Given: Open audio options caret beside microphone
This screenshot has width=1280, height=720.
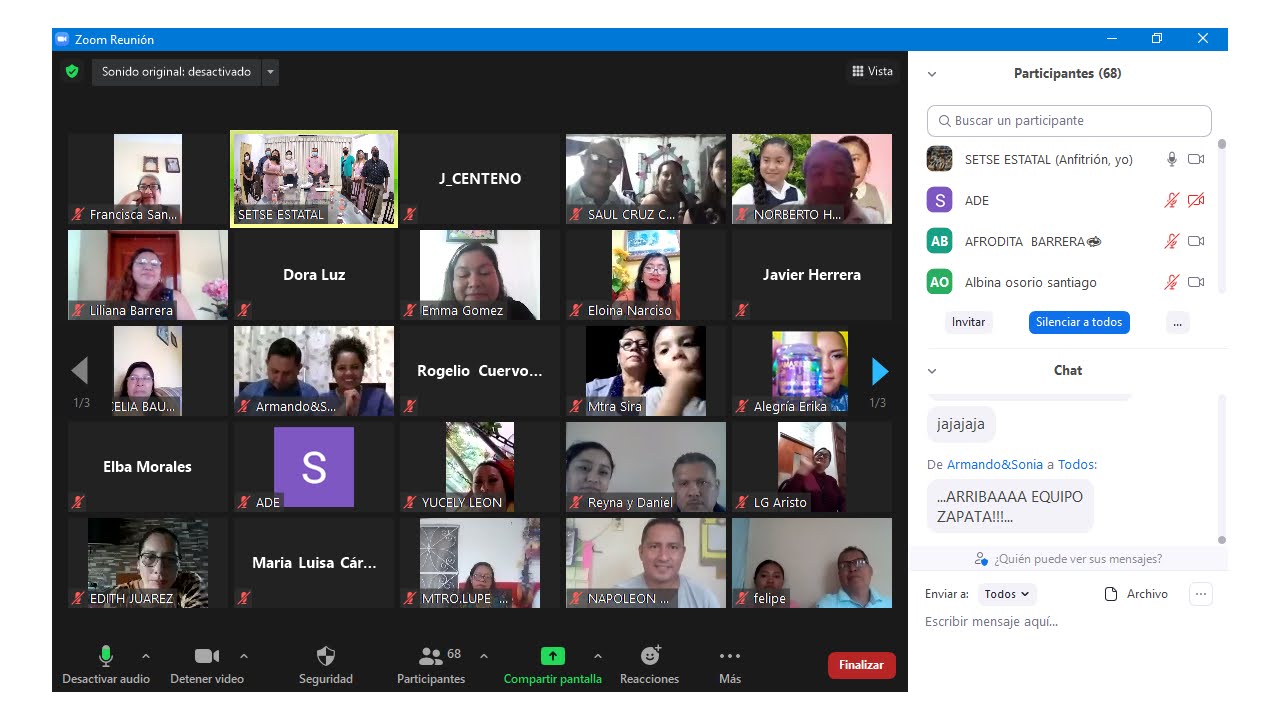Looking at the screenshot, I should coord(146,656).
